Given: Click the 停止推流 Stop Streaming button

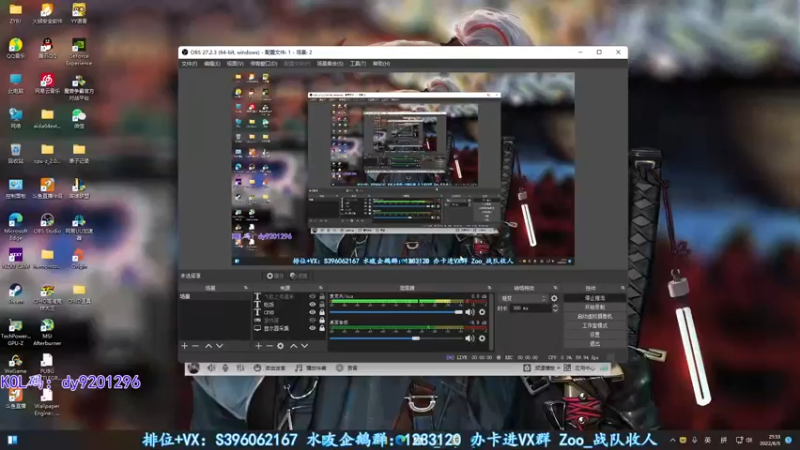Looking at the screenshot, I should pos(595,298).
